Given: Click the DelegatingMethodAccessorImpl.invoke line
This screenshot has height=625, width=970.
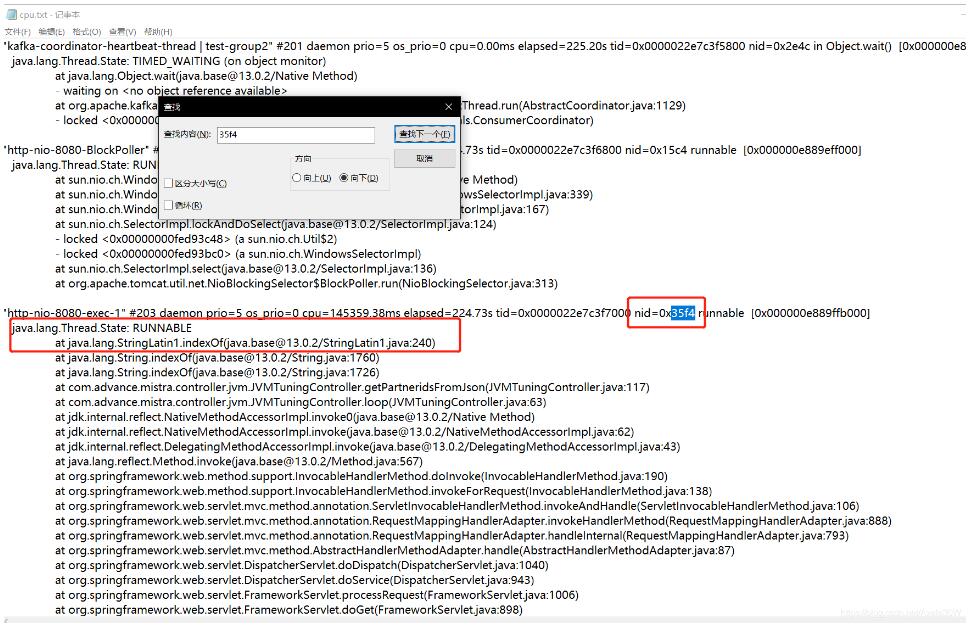Looking at the screenshot, I should tap(367, 447).
